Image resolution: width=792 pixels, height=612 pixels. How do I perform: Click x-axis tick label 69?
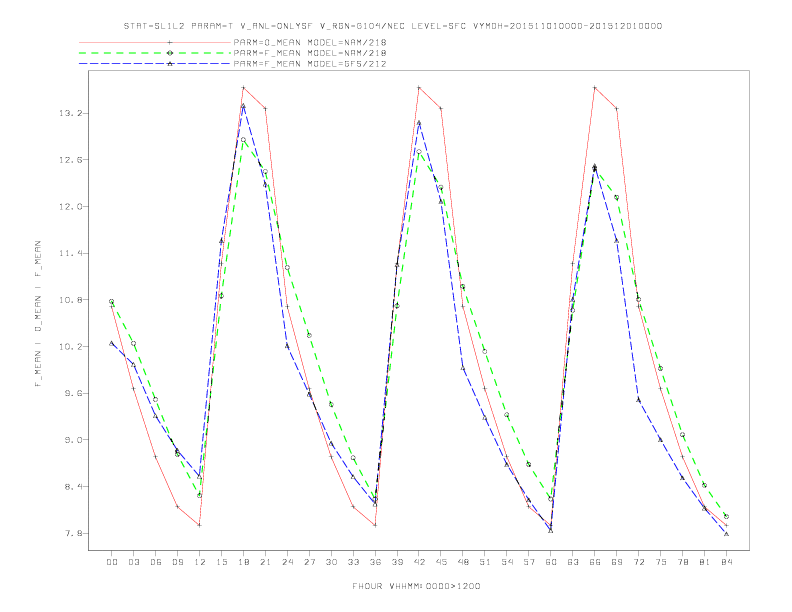coord(617,562)
